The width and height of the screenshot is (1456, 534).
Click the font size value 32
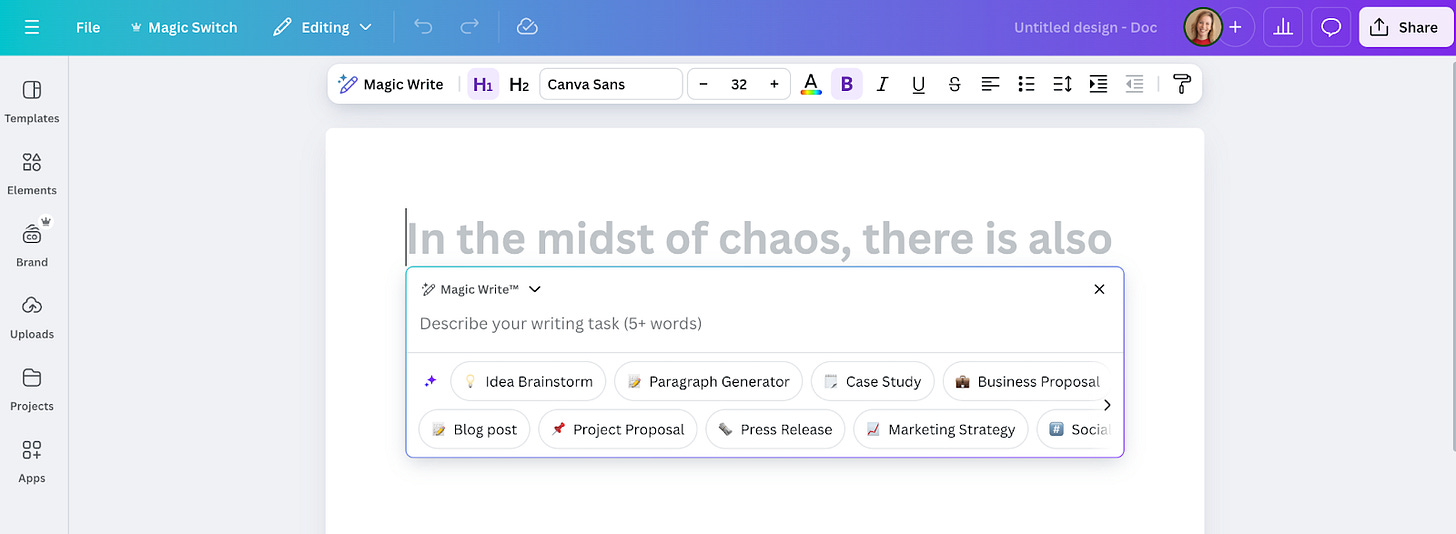point(739,84)
